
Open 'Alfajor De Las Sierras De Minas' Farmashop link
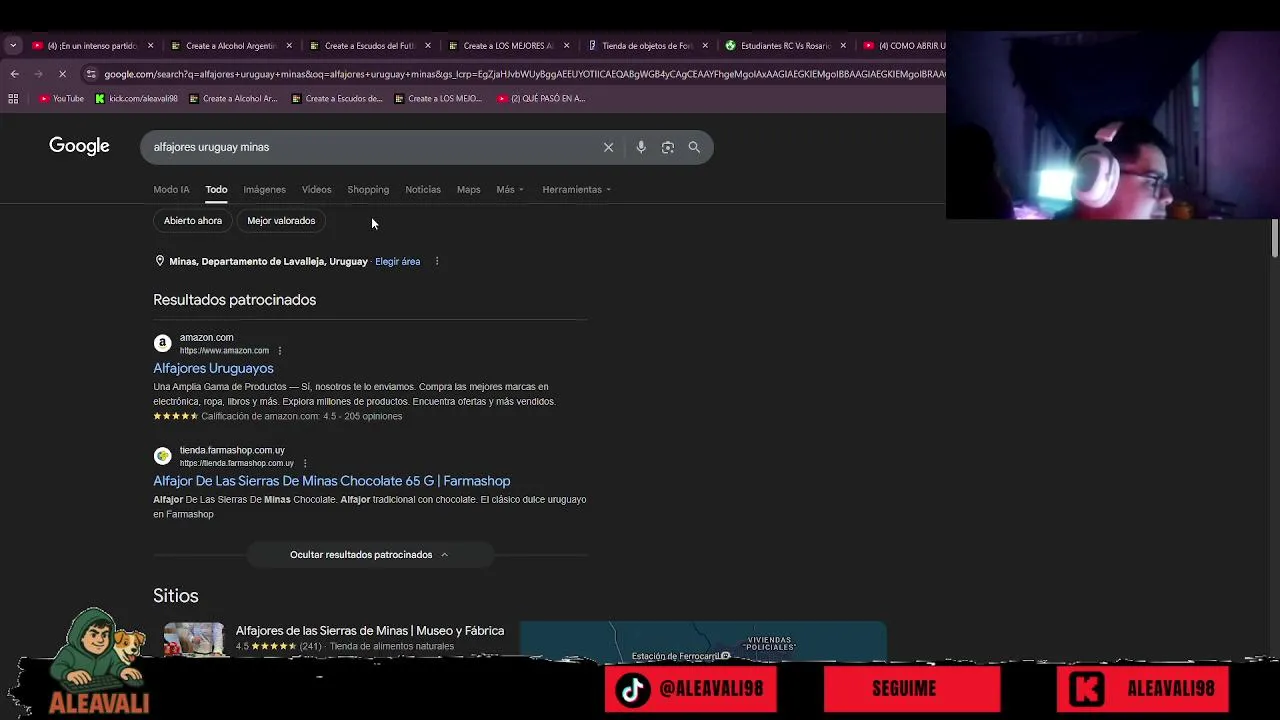pos(332,481)
